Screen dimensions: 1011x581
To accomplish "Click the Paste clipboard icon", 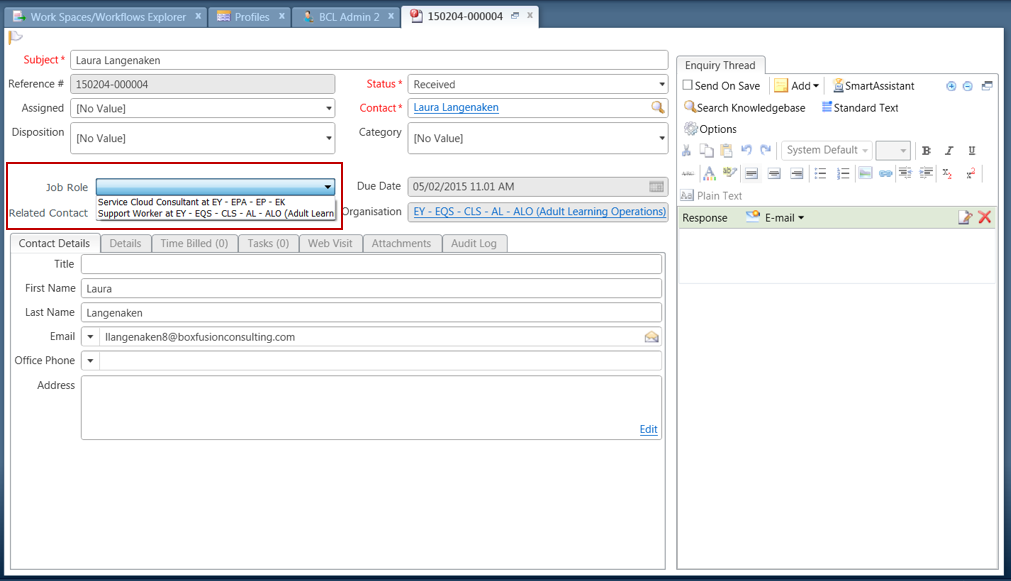I will click(727, 150).
